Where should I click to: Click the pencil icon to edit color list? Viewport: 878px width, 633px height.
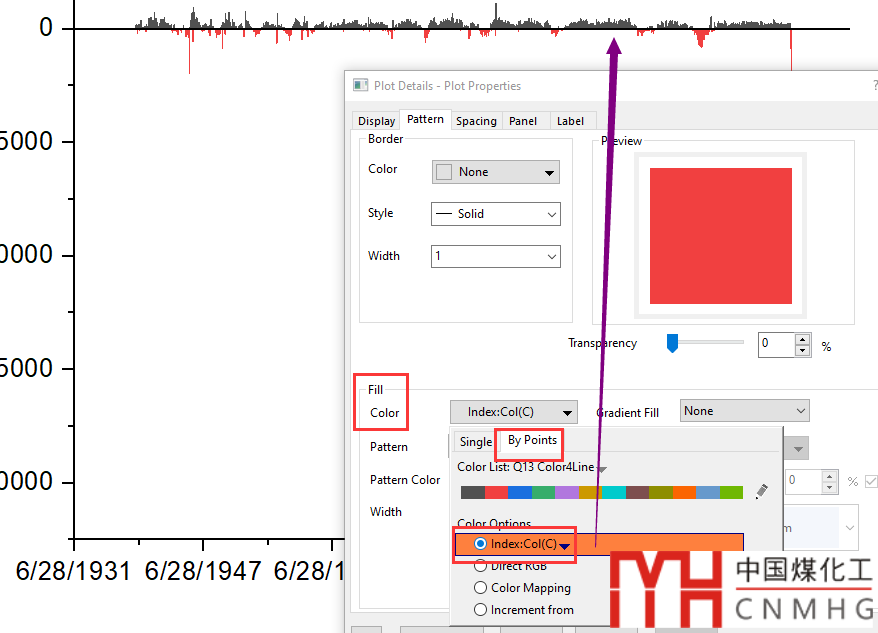pyautogui.click(x=762, y=491)
